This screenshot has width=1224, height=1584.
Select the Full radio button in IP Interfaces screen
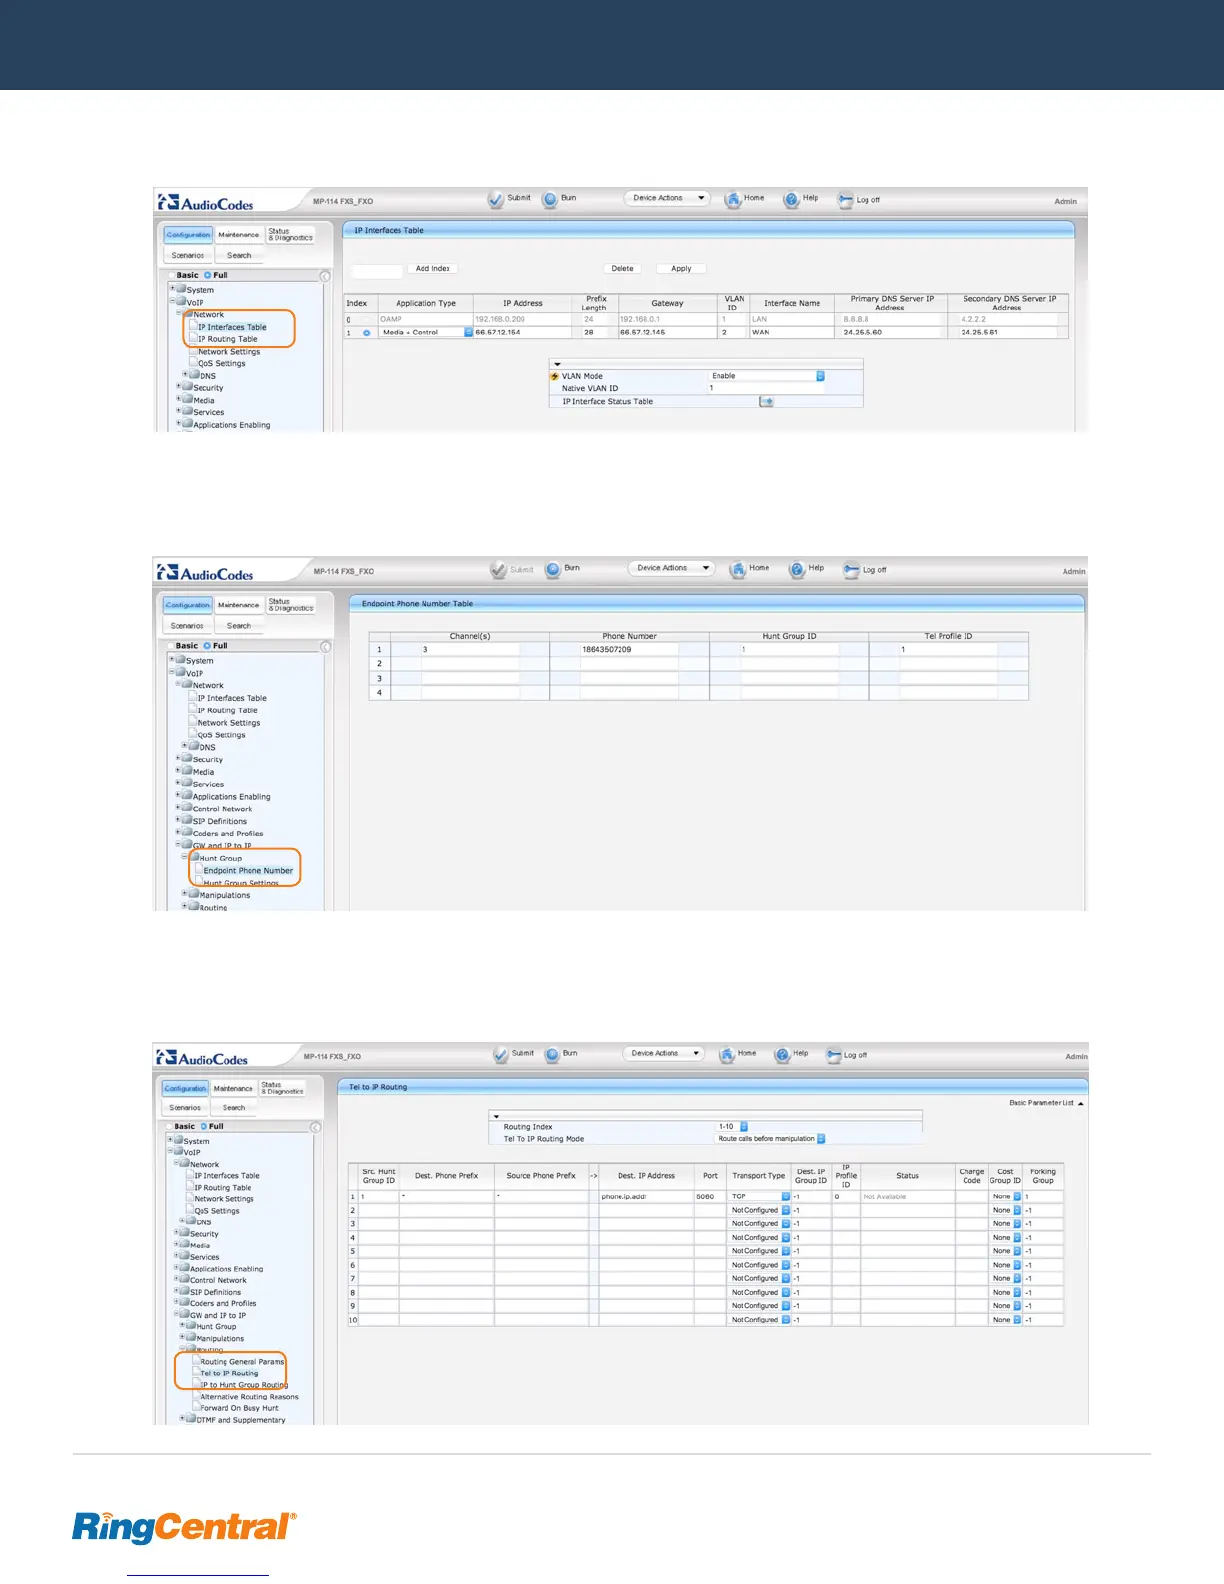tap(208, 275)
